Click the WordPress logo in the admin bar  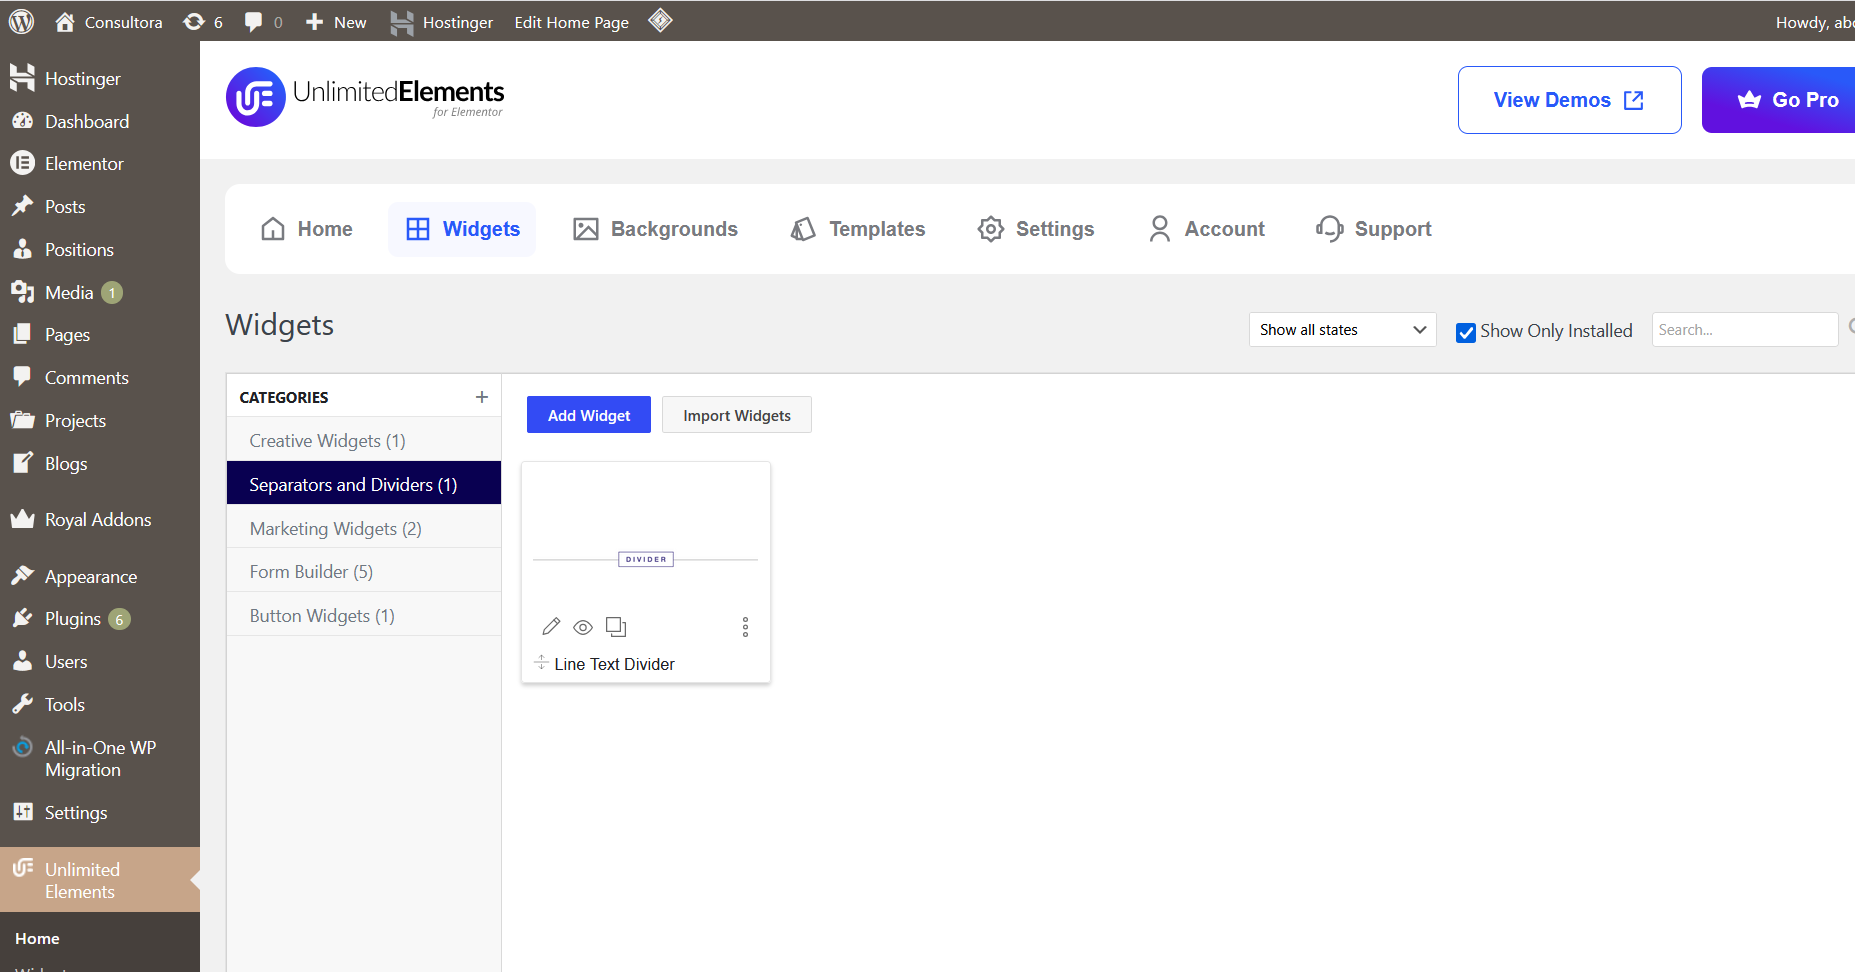(x=21, y=21)
